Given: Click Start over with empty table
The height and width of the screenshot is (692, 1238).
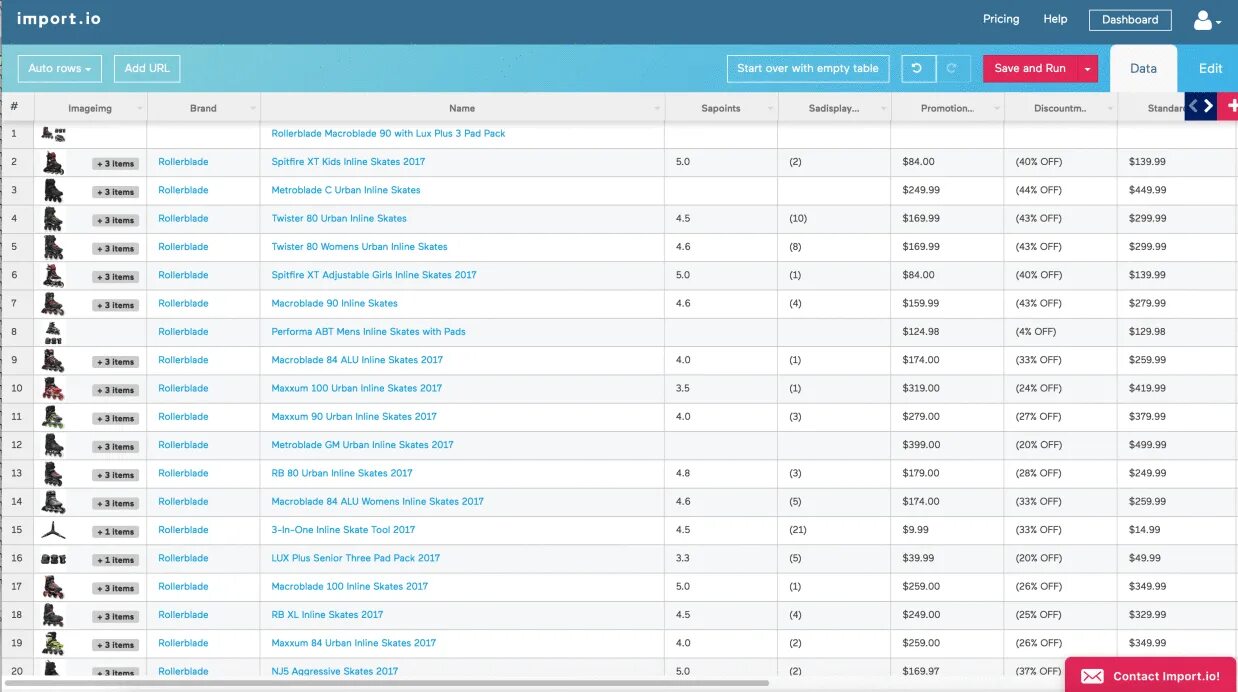Looking at the screenshot, I should pyautogui.click(x=808, y=68).
